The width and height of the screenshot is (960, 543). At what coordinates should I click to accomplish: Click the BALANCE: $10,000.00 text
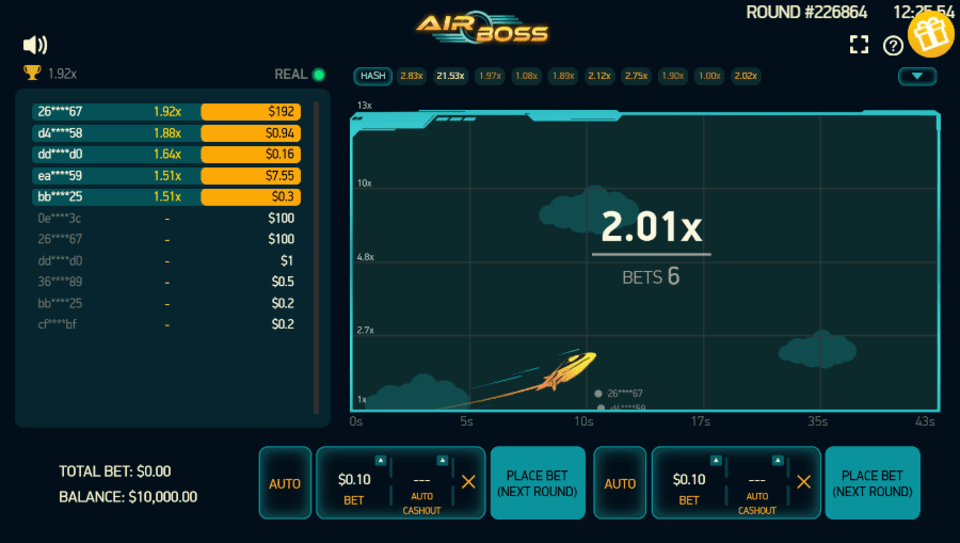128,496
